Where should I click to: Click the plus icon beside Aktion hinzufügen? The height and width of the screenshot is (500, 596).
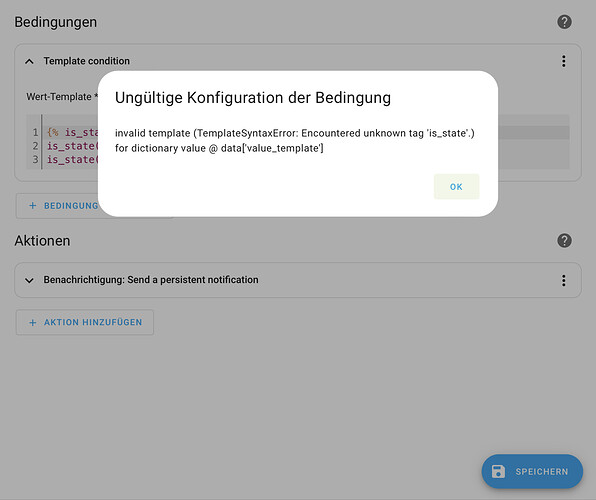click(x=33, y=322)
